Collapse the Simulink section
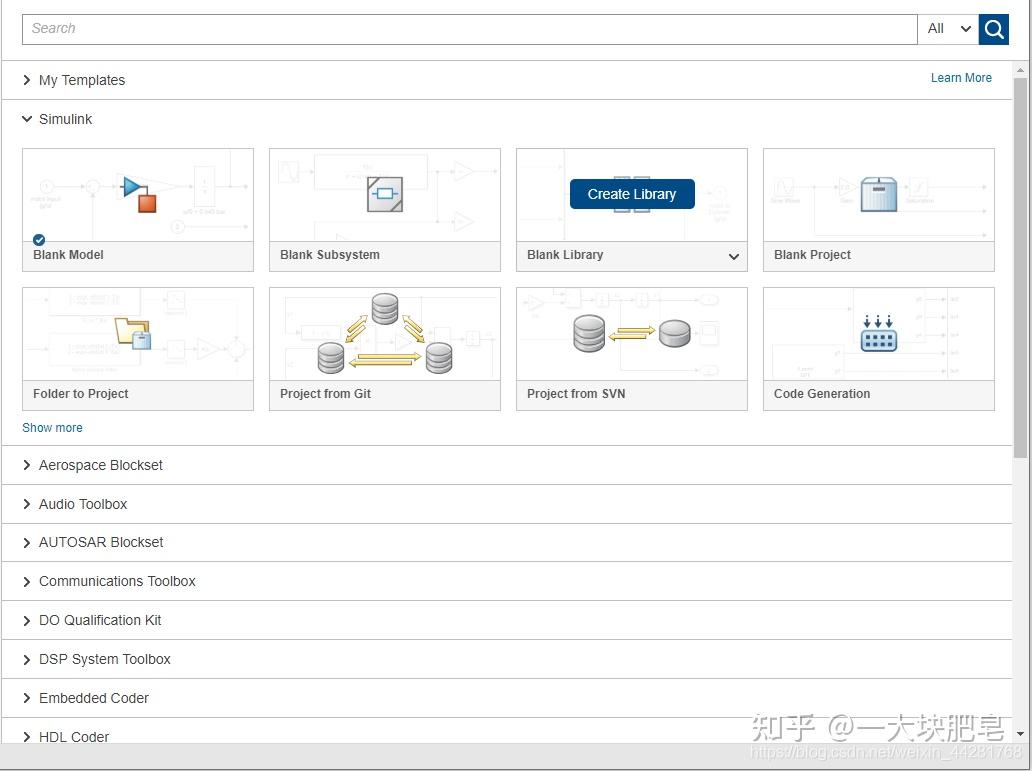 click(x=27, y=119)
